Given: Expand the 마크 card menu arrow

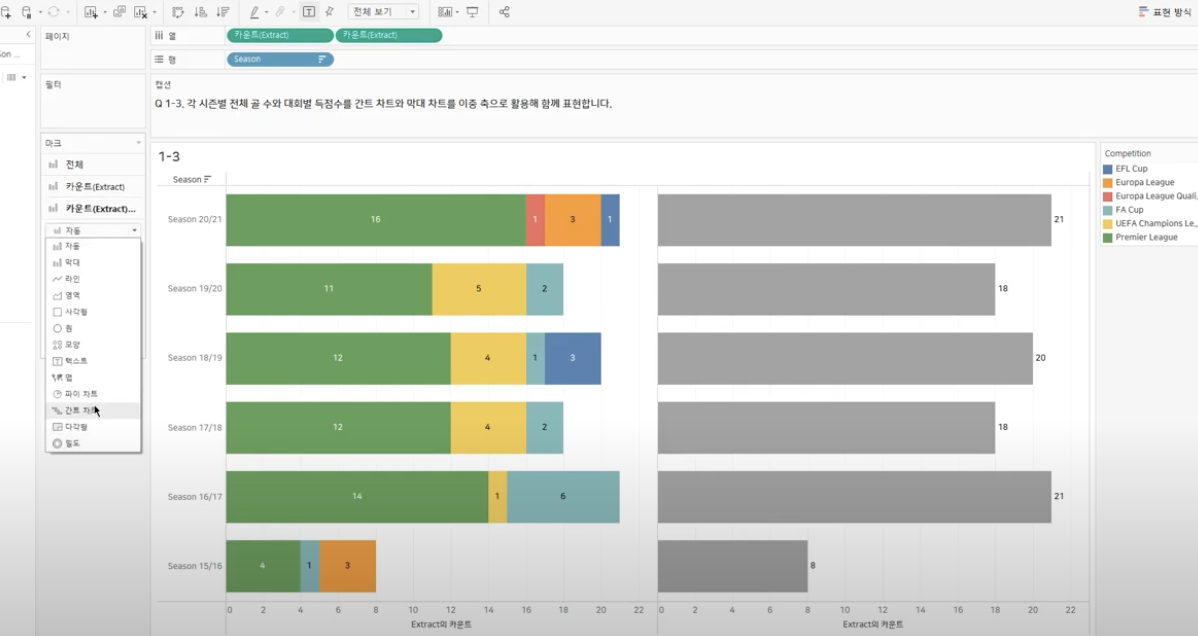Looking at the screenshot, I should pos(139,144).
